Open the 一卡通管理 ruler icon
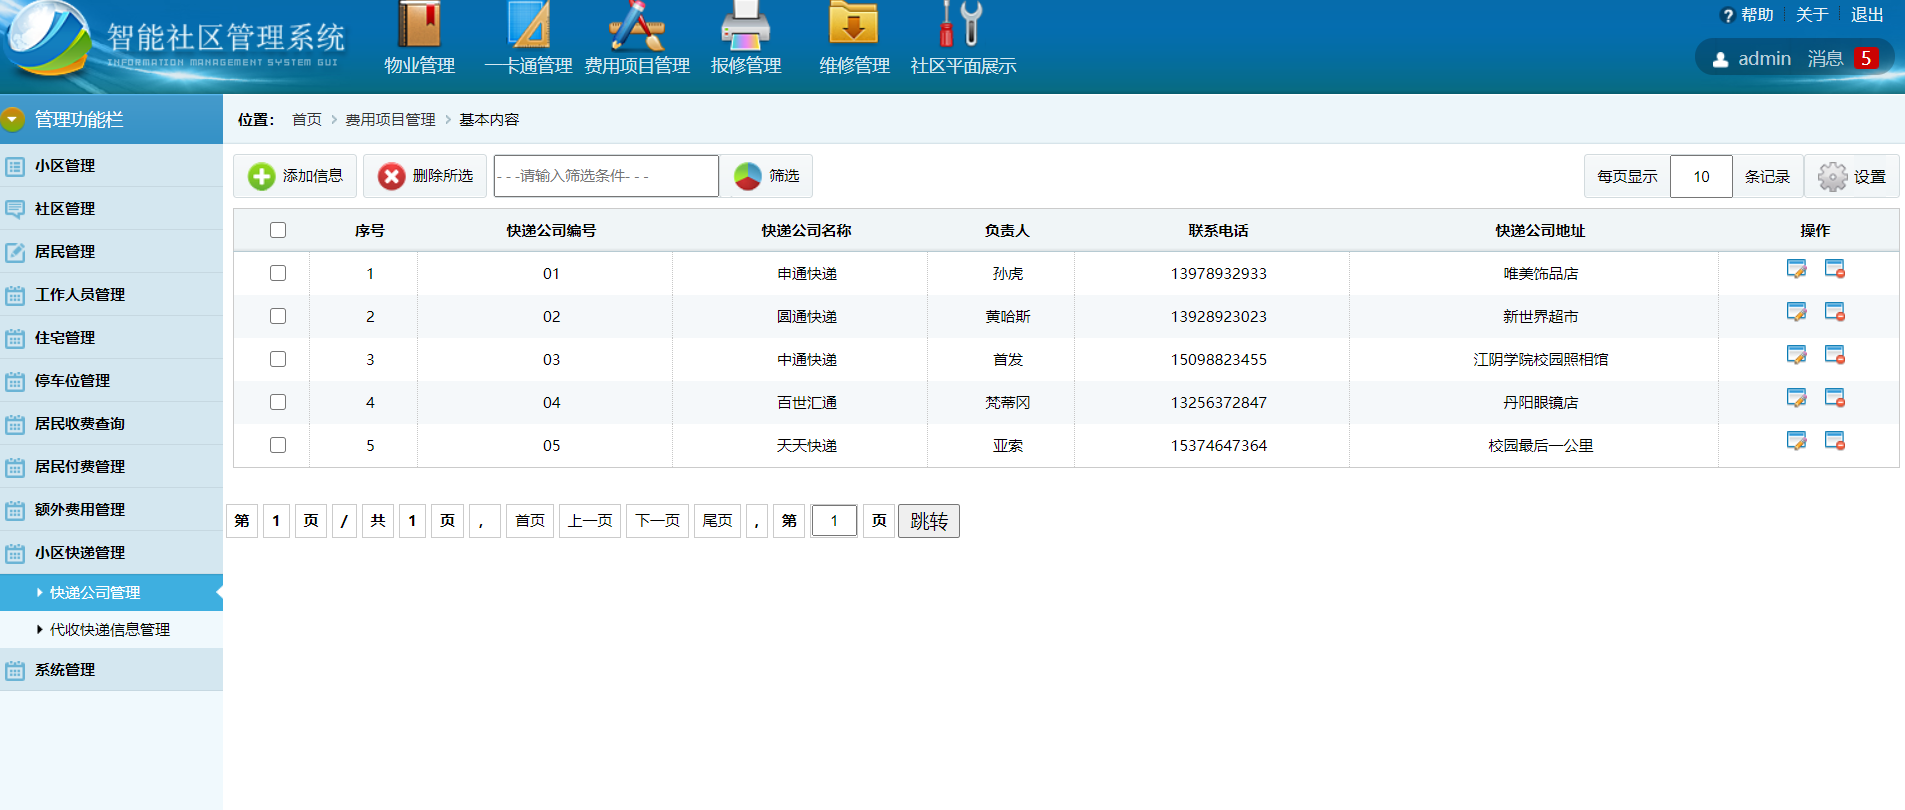This screenshot has width=1905, height=810. coord(529,25)
